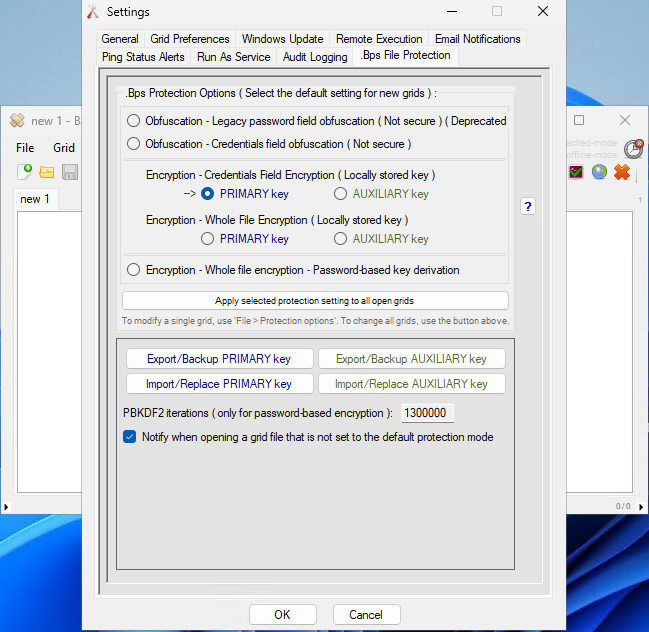Click the PBKDF2 iterations input field
The image size is (649, 632).
tap(428, 413)
